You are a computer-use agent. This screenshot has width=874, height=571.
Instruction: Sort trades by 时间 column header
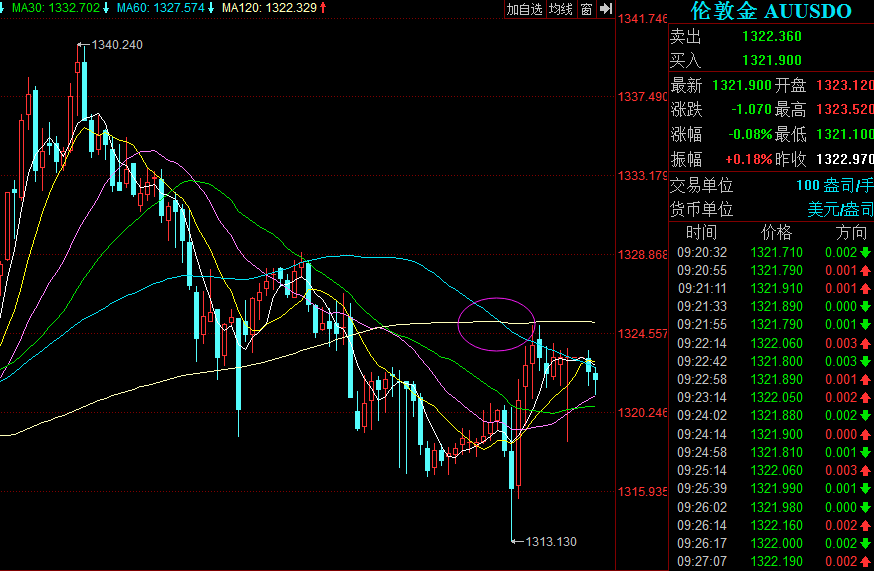point(702,233)
